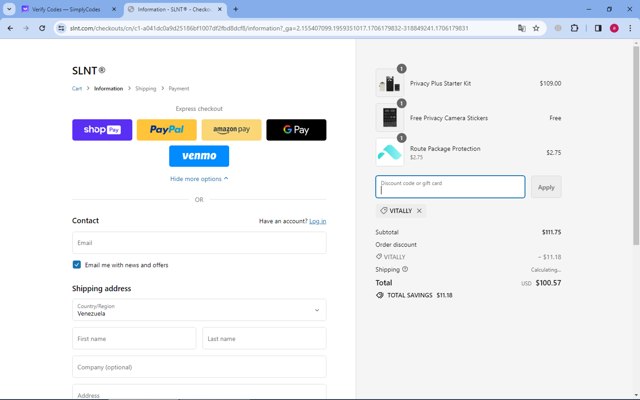Select the Information SLNT checkout tab
Viewport: 640px width, 400px height.
click(x=173, y=9)
